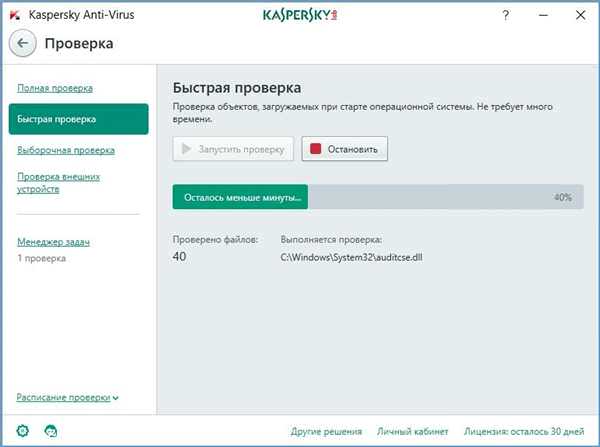Open Менеджер задач link
Image resolution: width=600 pixels, height=447 pixels.
tap(53, 242)
